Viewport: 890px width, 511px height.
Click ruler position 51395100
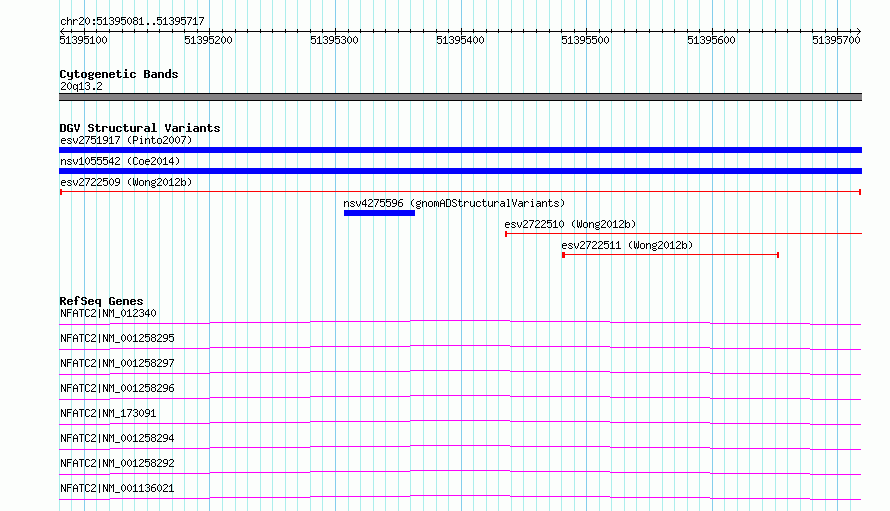83,40
